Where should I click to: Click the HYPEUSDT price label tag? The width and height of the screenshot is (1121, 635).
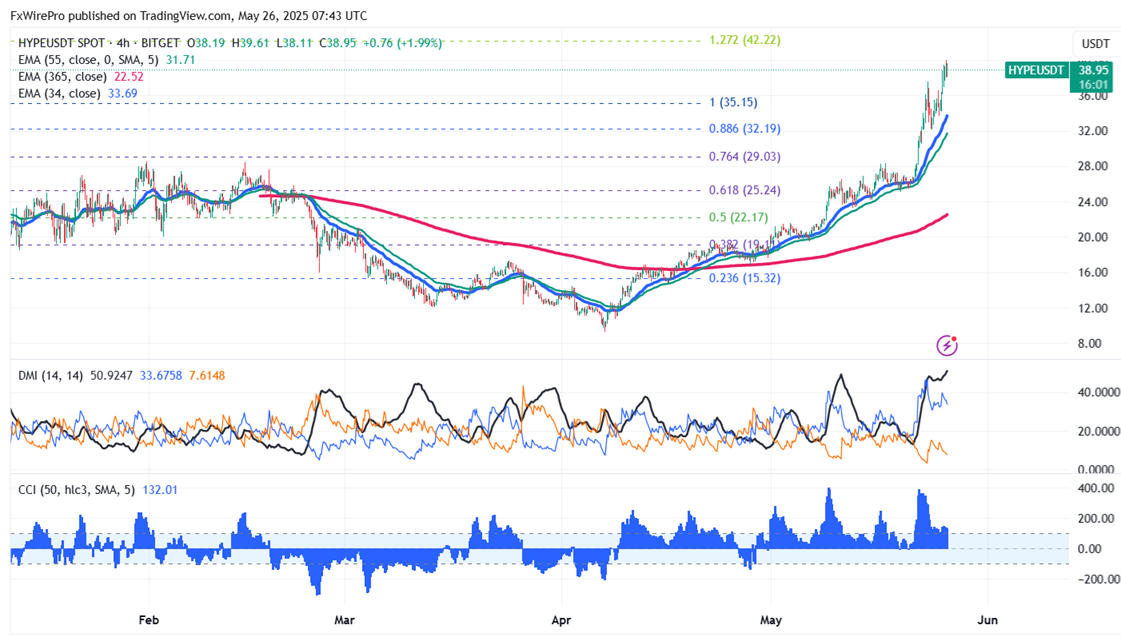click(1037, 70)
